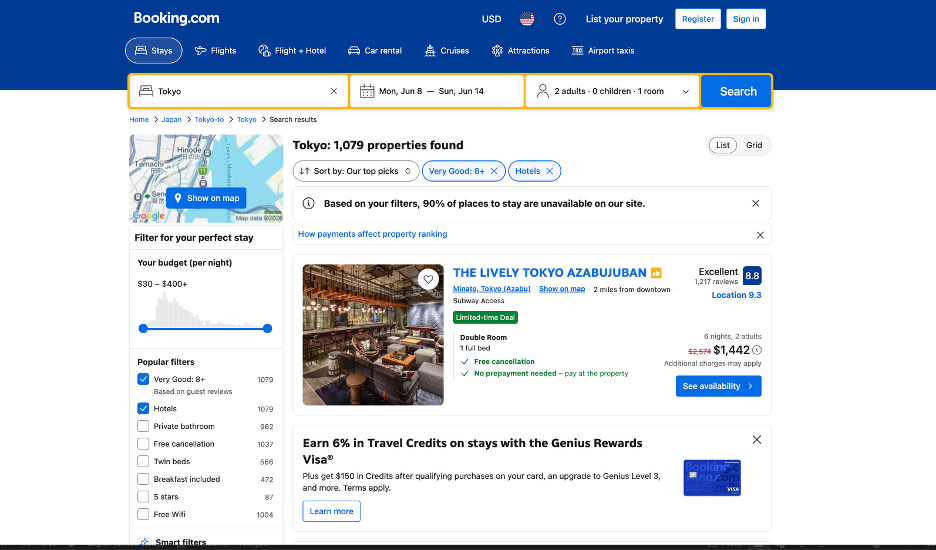Open How payments affect property ranking link

point(372,234)
